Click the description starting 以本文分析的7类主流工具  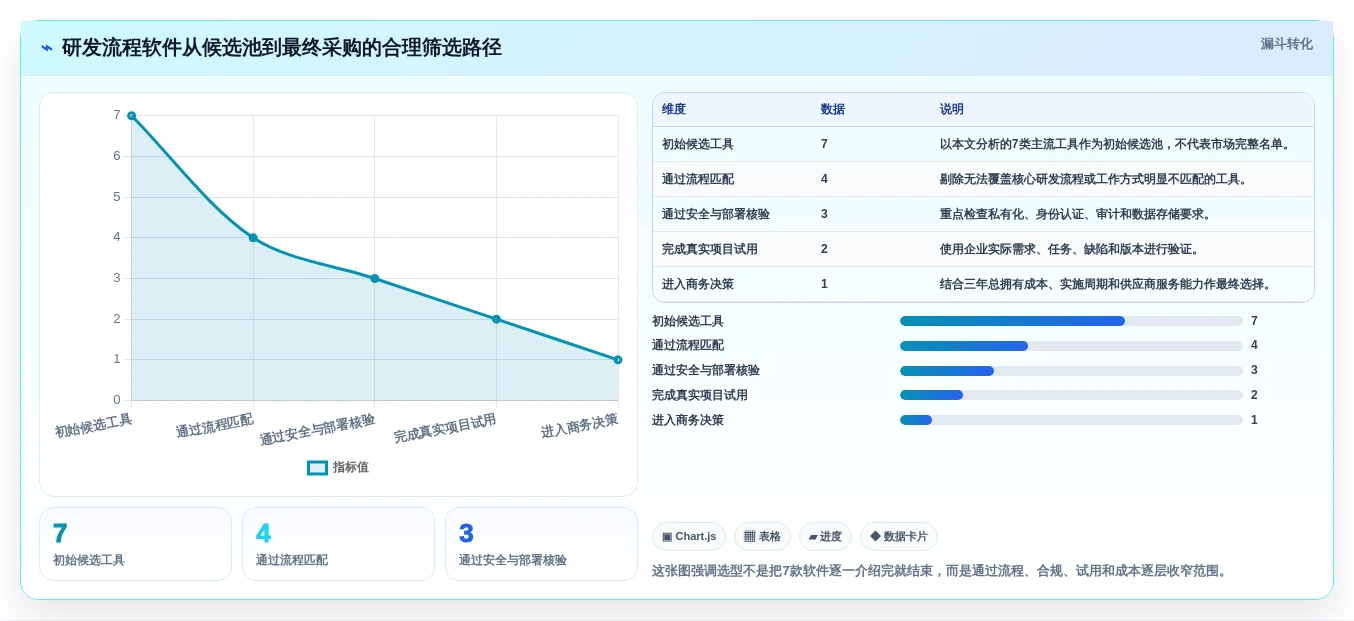coord(1115,144)
